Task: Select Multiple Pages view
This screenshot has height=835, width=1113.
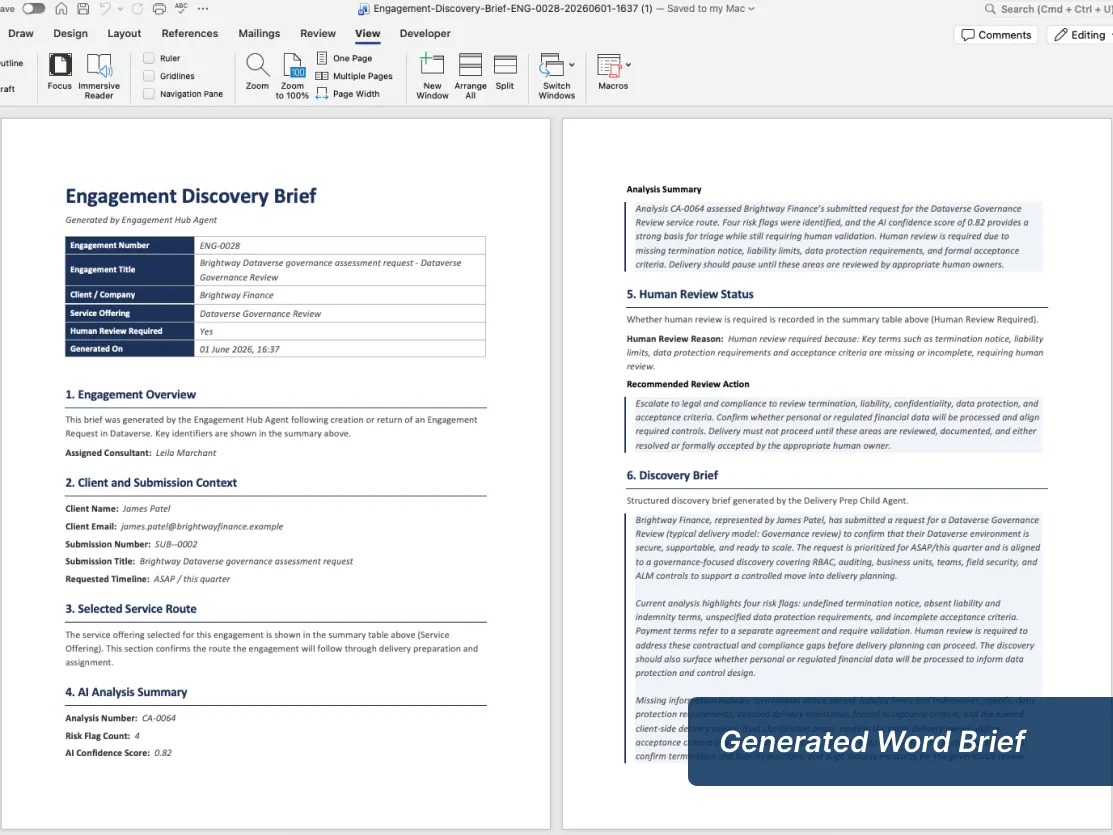Action: tap(353, 76)
